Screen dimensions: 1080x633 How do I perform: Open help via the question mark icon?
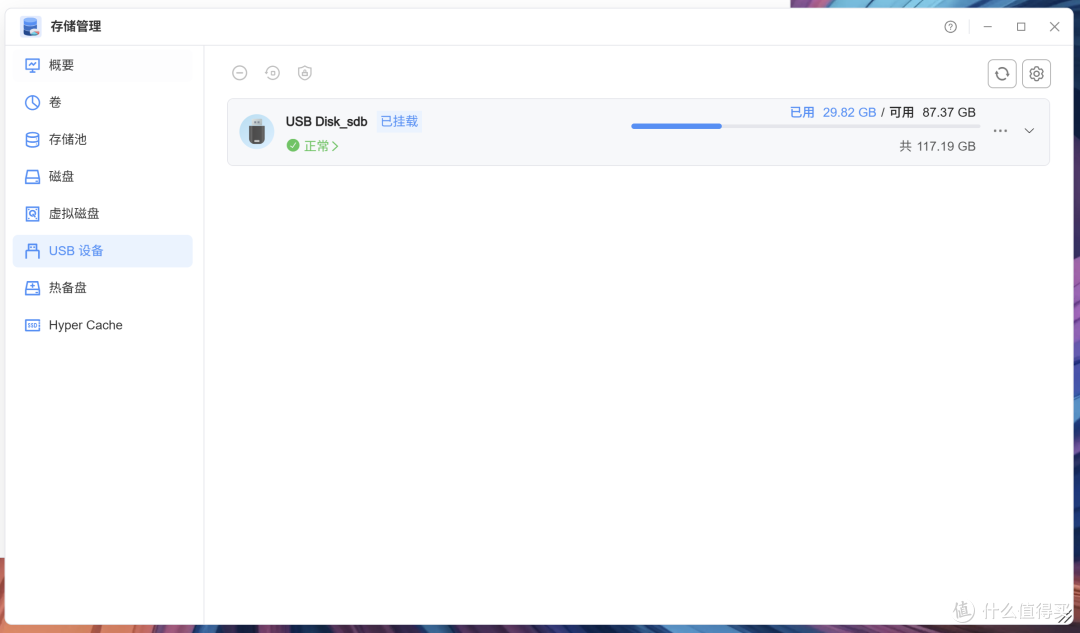[951, 27]
